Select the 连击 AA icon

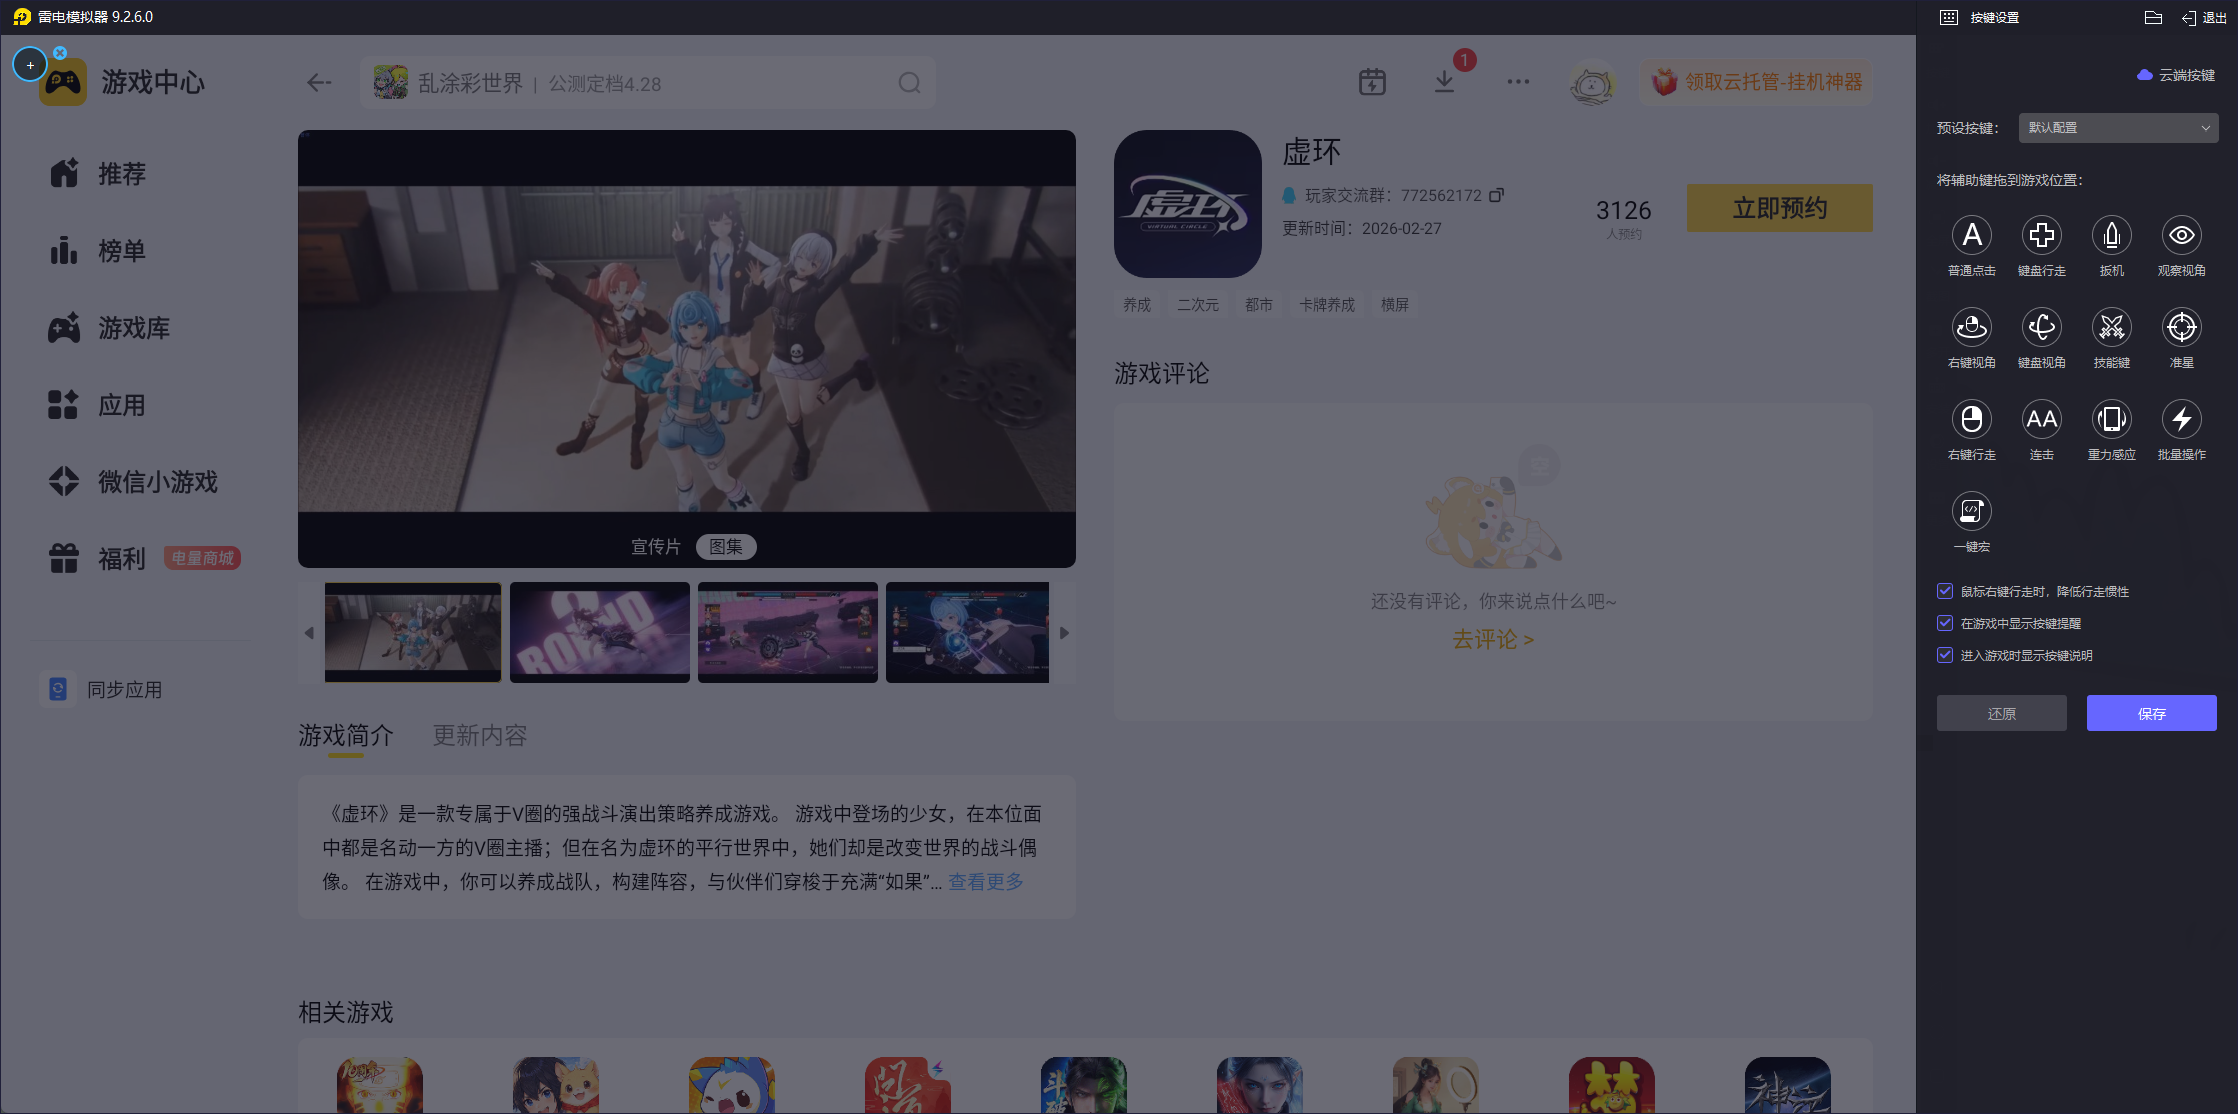(x=2041, y=420)
